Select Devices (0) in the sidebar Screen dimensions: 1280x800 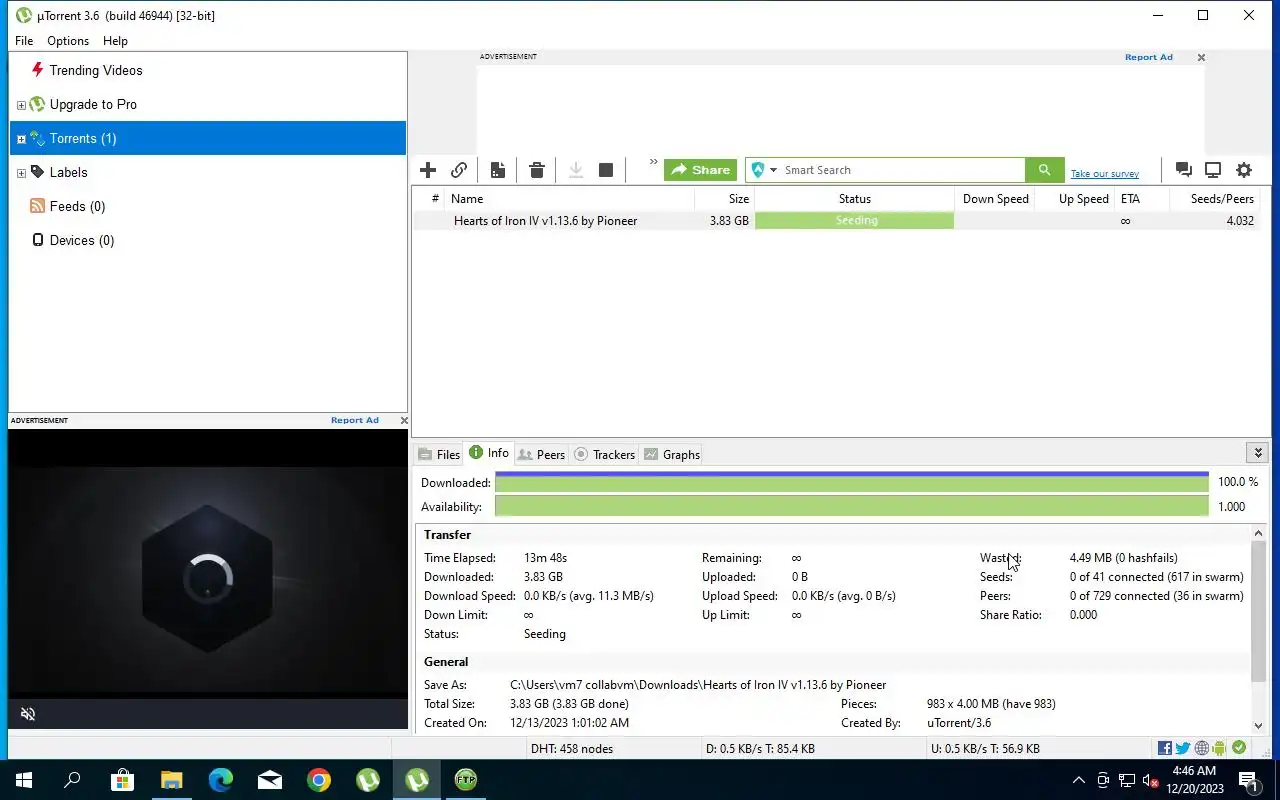pyautogui.click(x=82, y=240)
